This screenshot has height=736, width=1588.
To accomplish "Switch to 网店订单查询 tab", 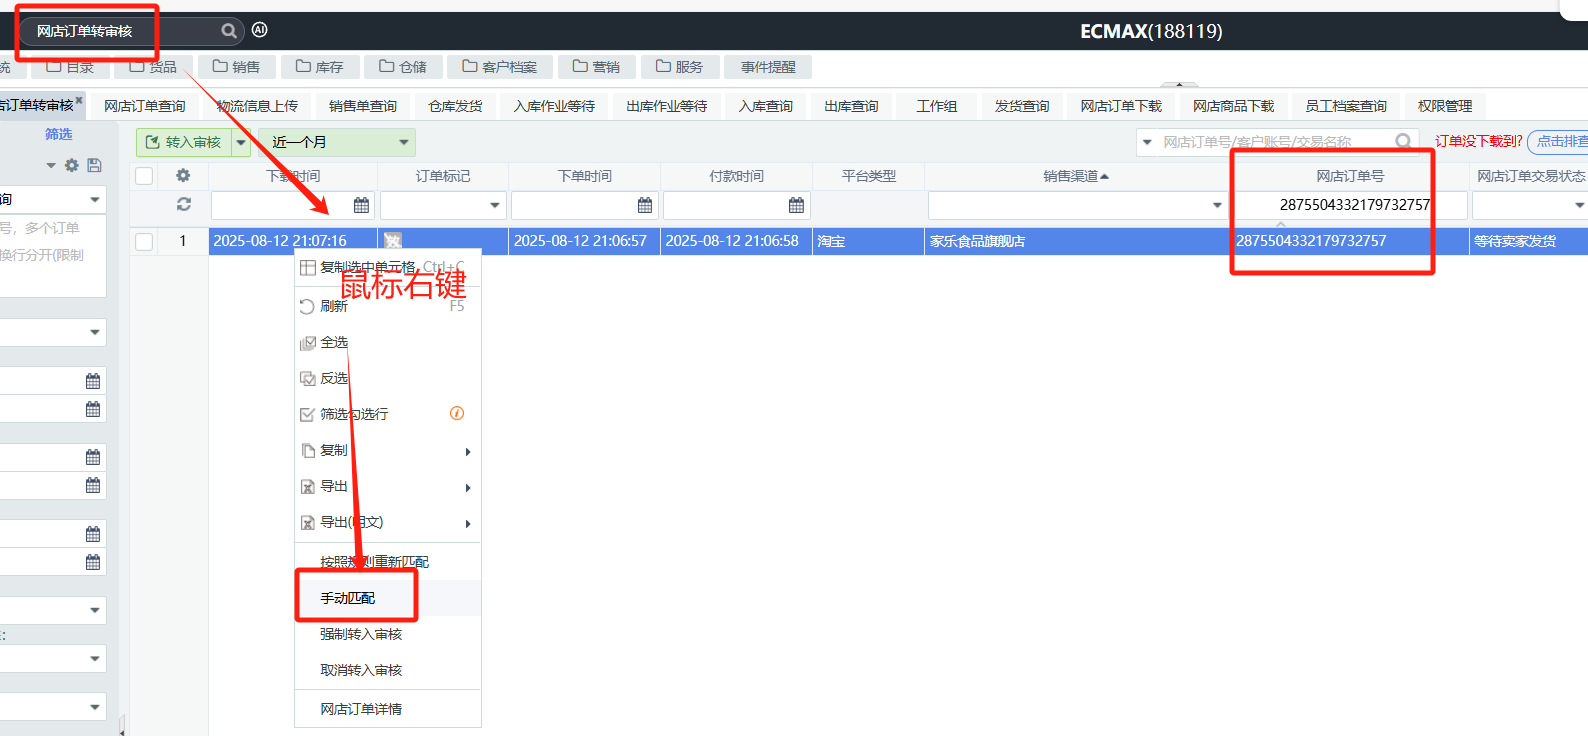I will [145, 106].
